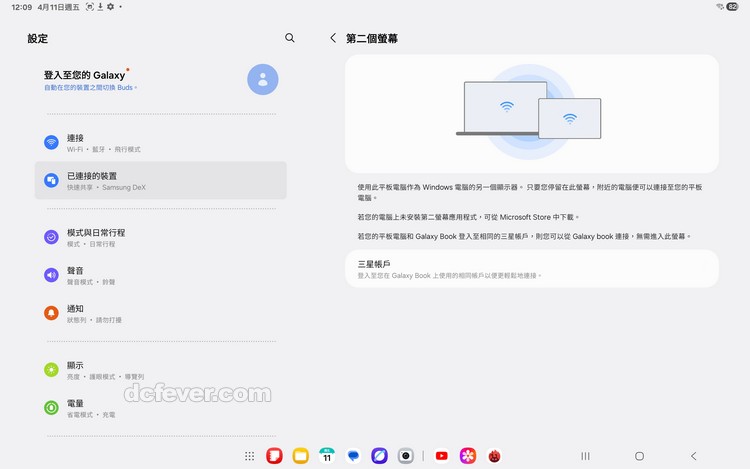Launch the YouTube app
The height and width of the screenshot is (469, 750).
click(441, 456)
